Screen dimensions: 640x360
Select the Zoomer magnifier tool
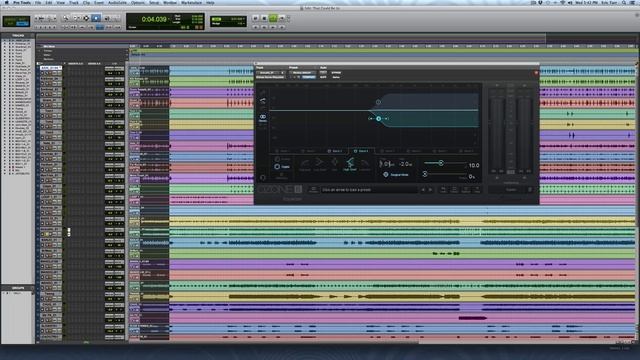pyautogui.click(x=66, y=18)
